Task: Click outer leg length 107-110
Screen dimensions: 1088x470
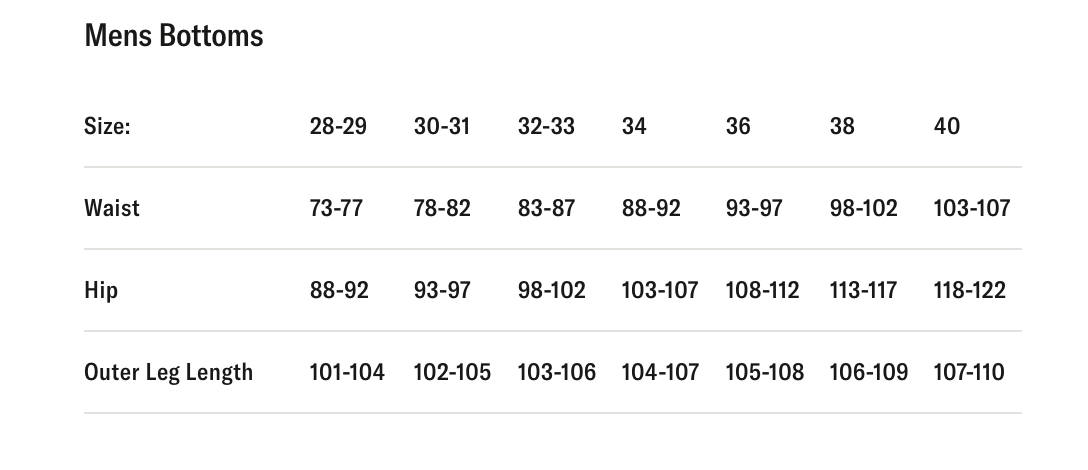Action: (x=968, y=373)
